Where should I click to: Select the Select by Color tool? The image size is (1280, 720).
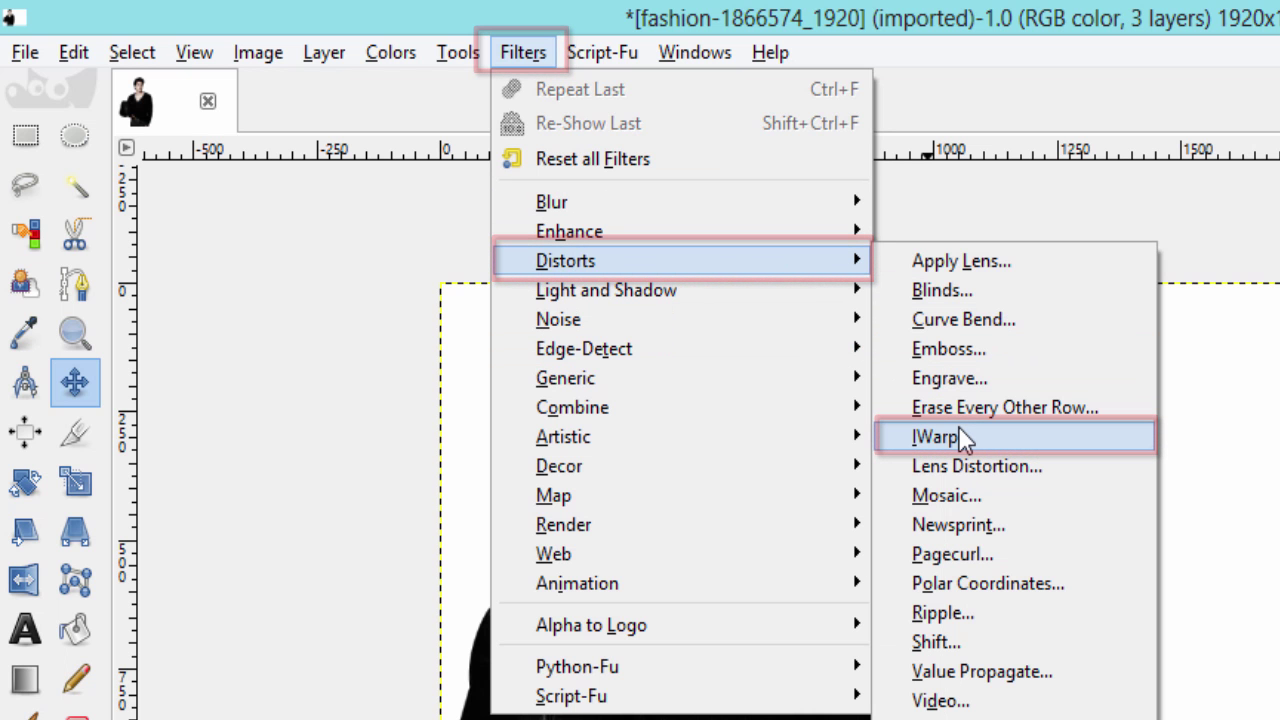click(x=25, y=234)
